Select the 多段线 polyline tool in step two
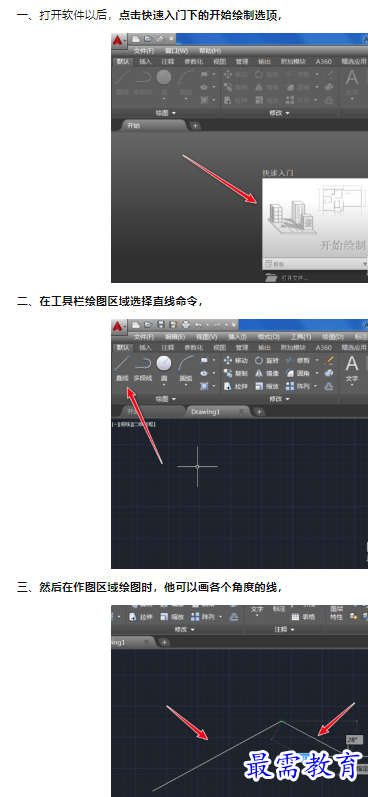 pos(143,369)
